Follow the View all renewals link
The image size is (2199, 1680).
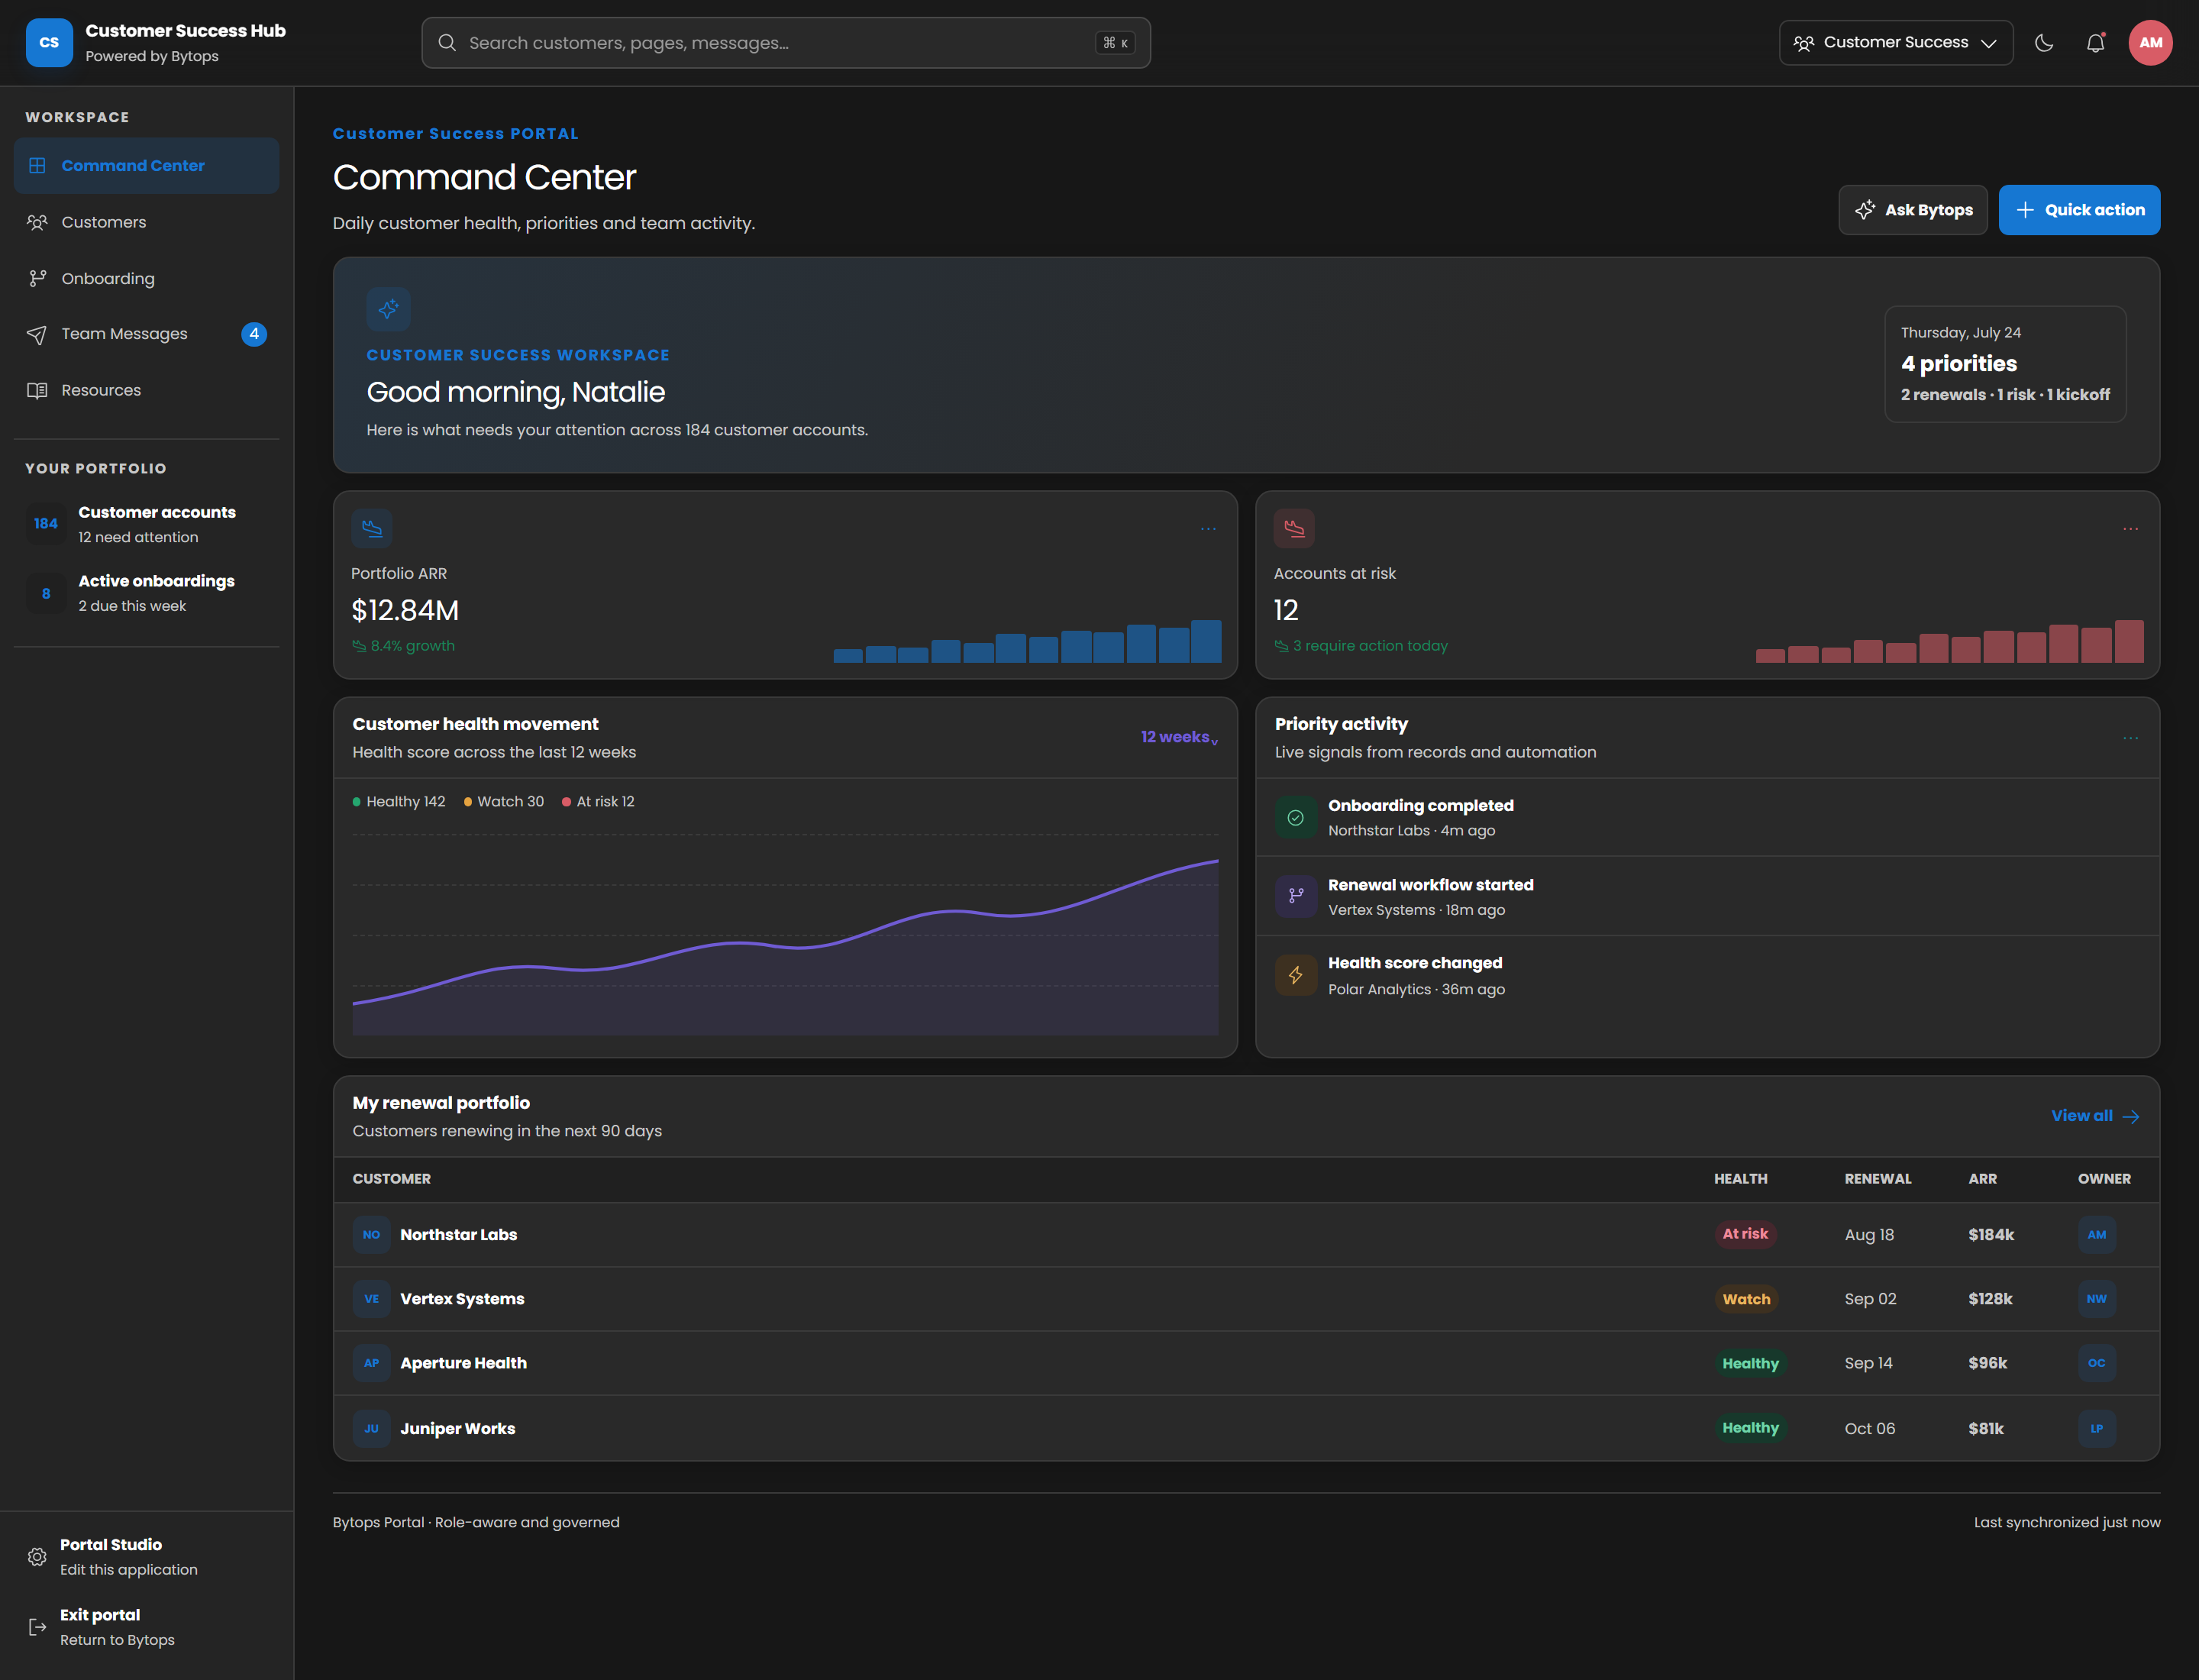pyautogui.click(x=2095, y=1116)
